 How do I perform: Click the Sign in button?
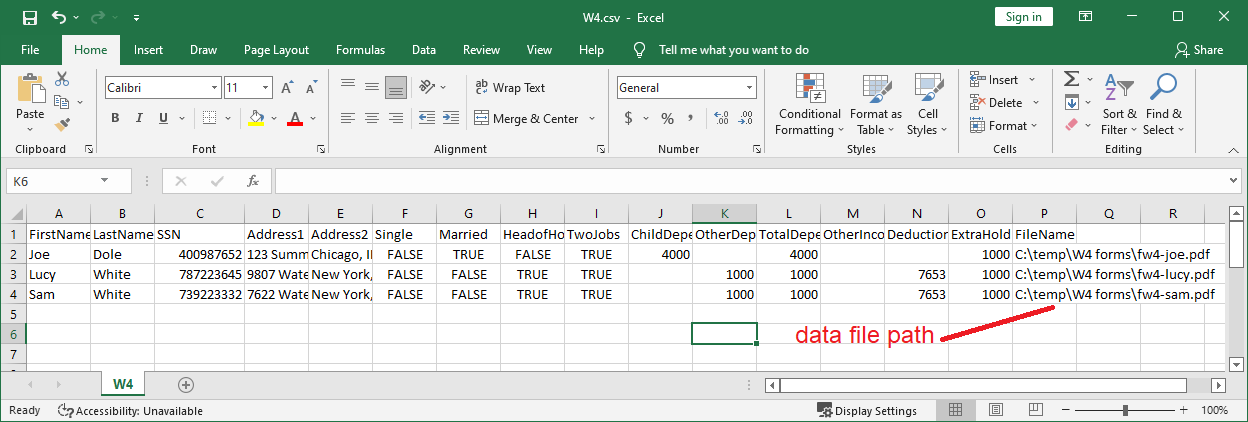pos(1023,17)
